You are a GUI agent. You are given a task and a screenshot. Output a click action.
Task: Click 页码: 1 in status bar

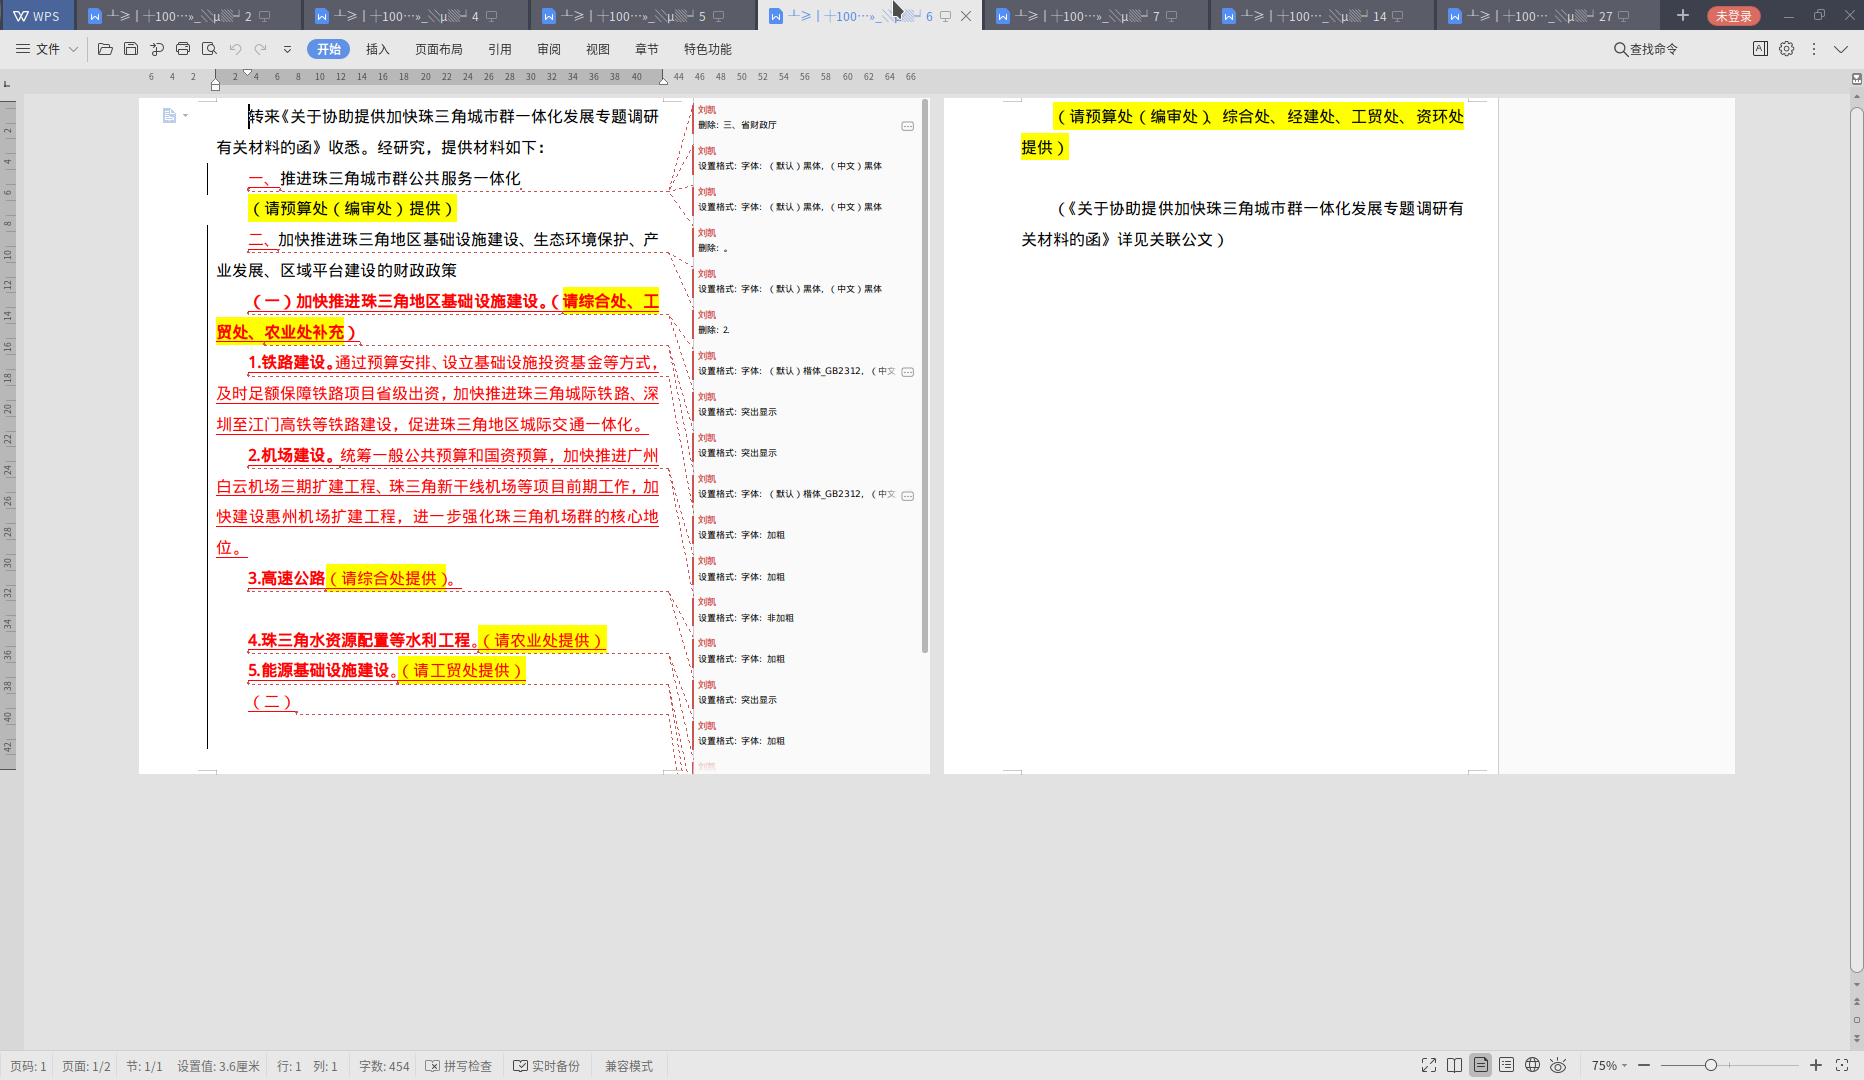(28, 1066)
